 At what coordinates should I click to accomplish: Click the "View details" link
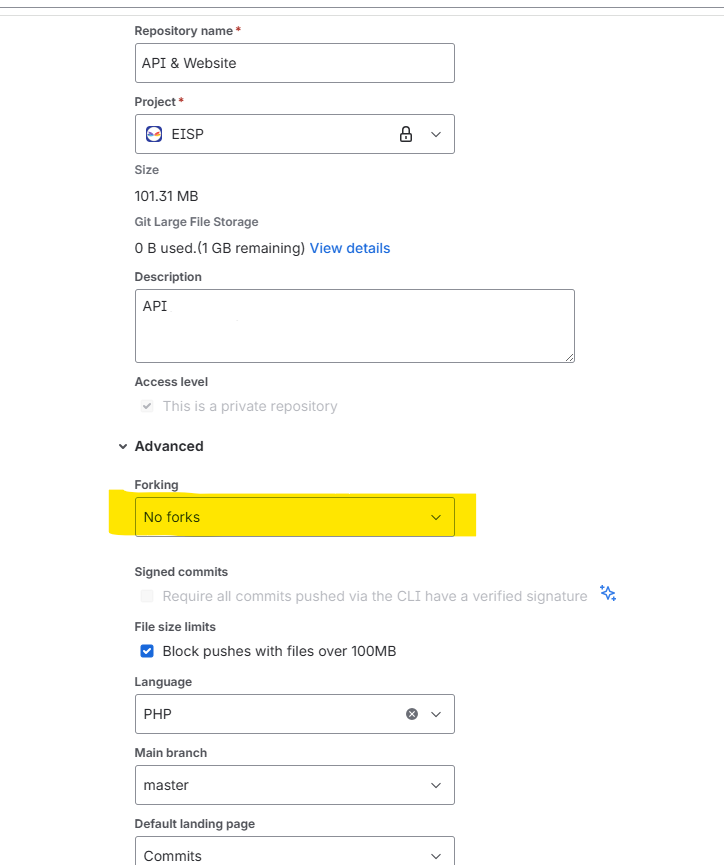click(350, 247)
